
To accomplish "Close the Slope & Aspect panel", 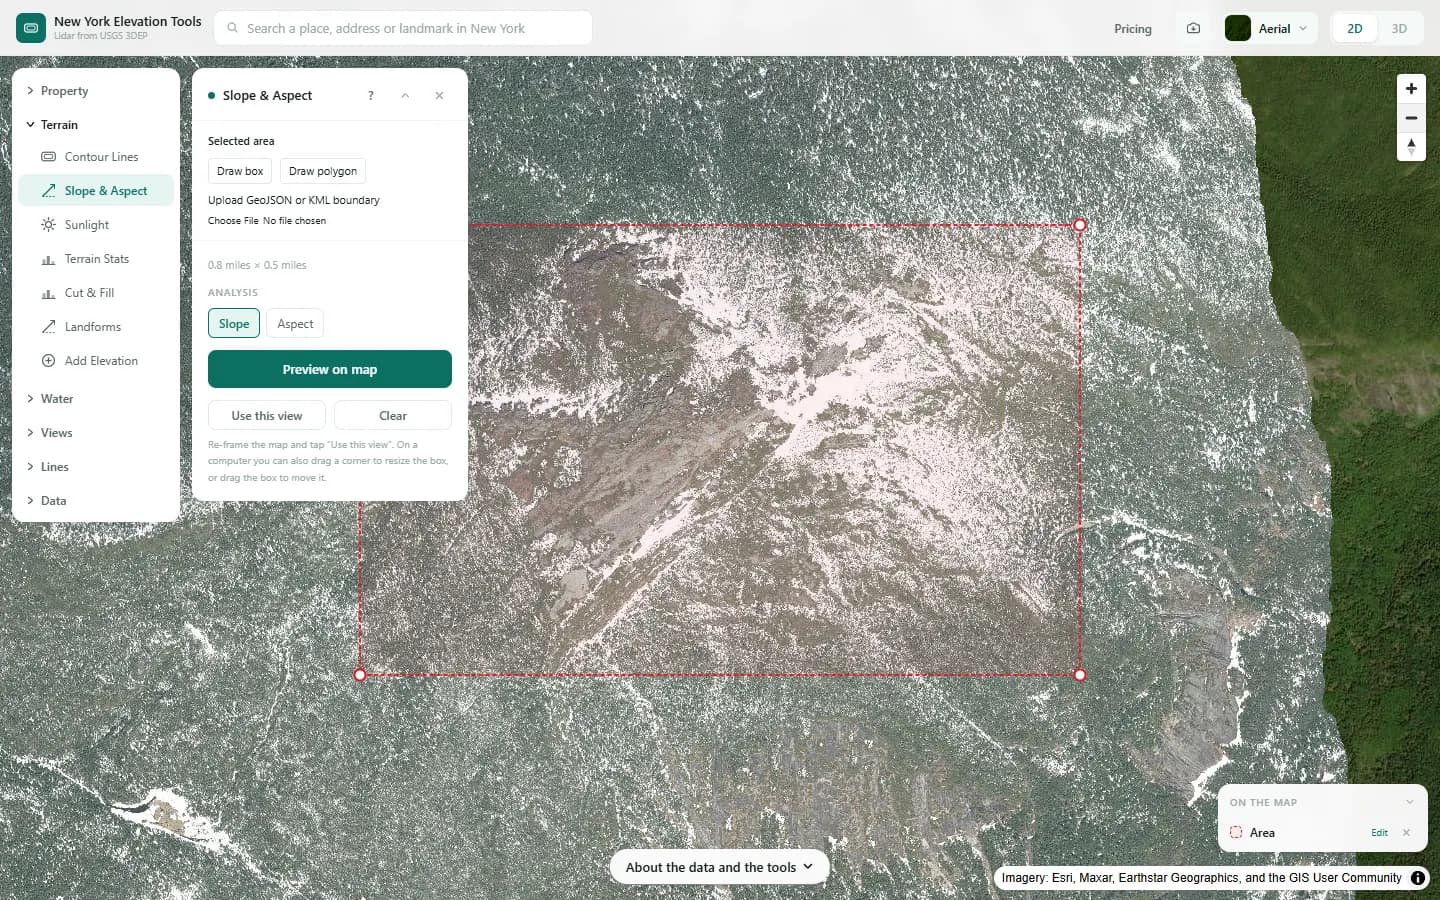I will coord(439,96).
